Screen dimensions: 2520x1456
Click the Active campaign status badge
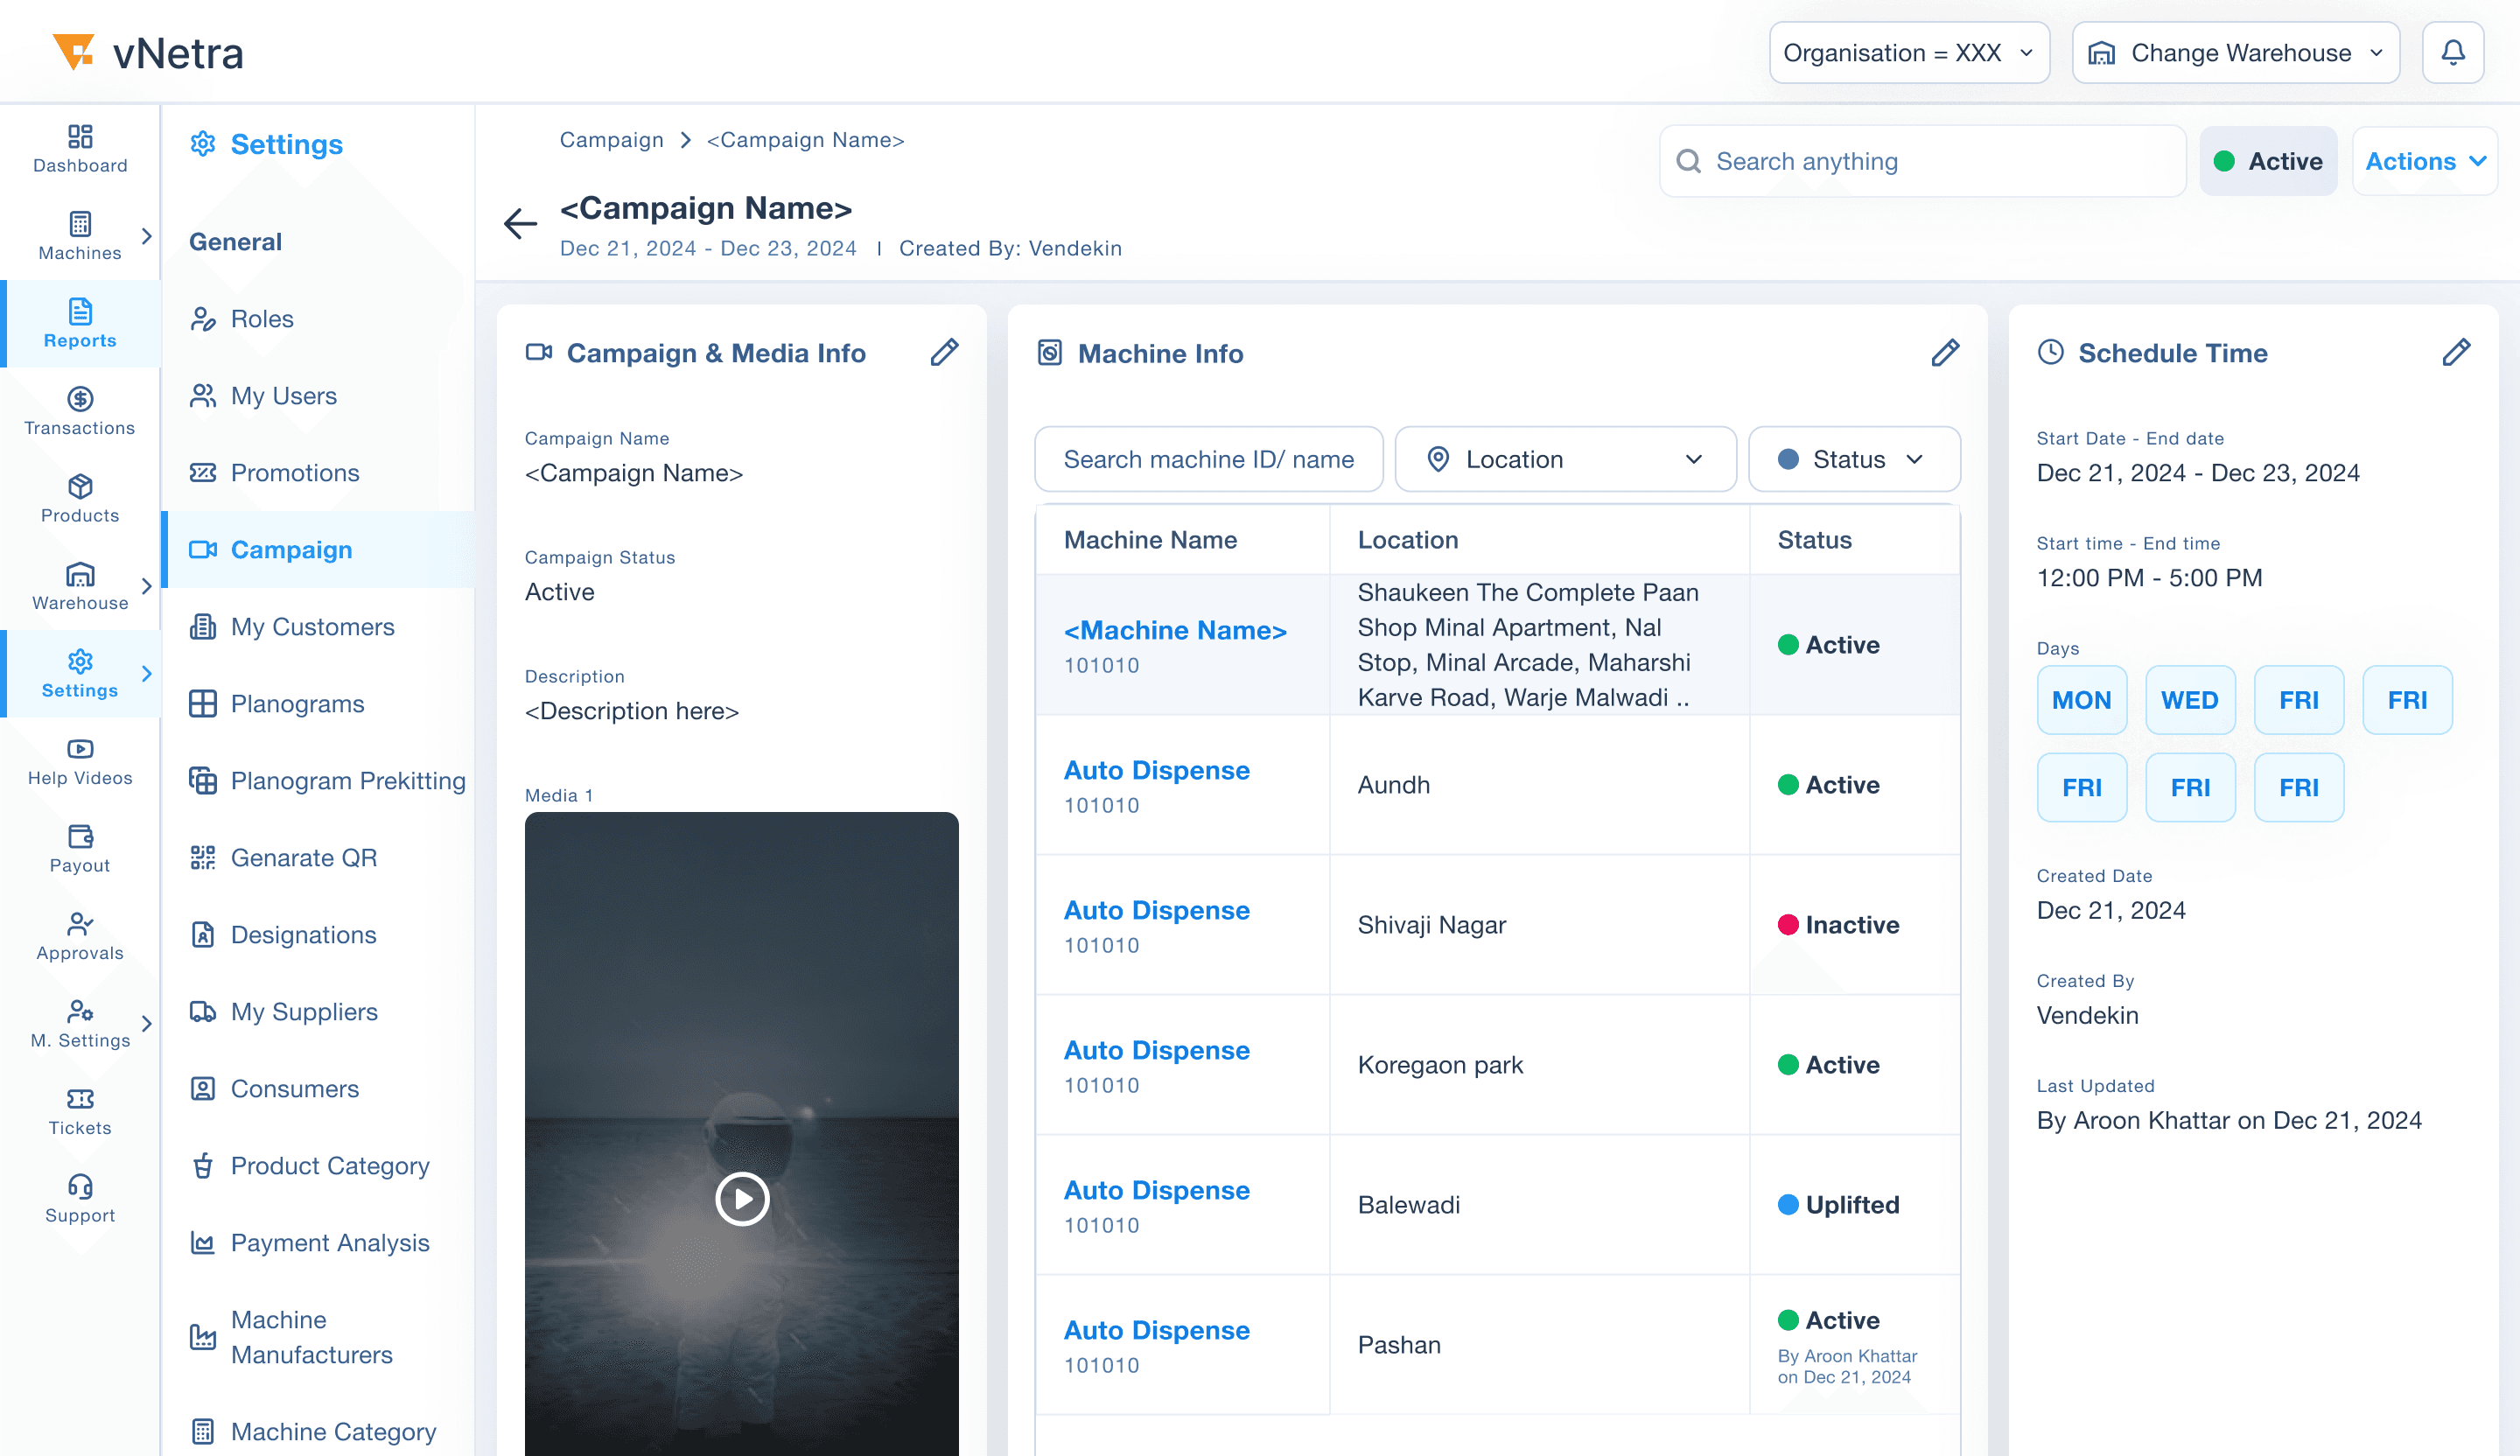[2267, 161]
